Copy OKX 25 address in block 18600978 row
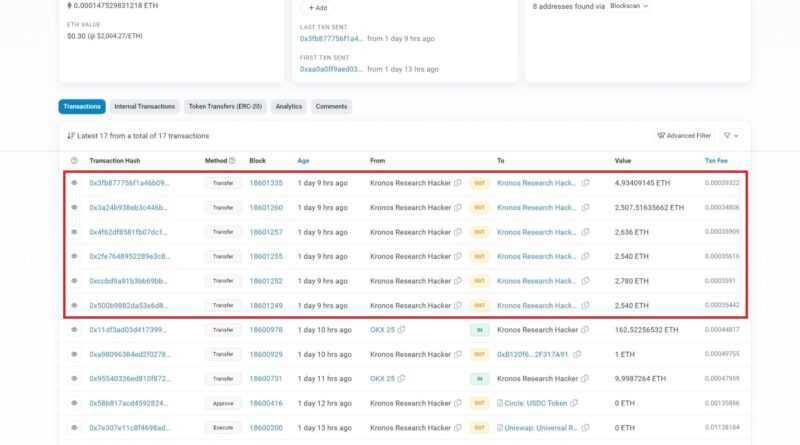 click(x=402, y=329)
